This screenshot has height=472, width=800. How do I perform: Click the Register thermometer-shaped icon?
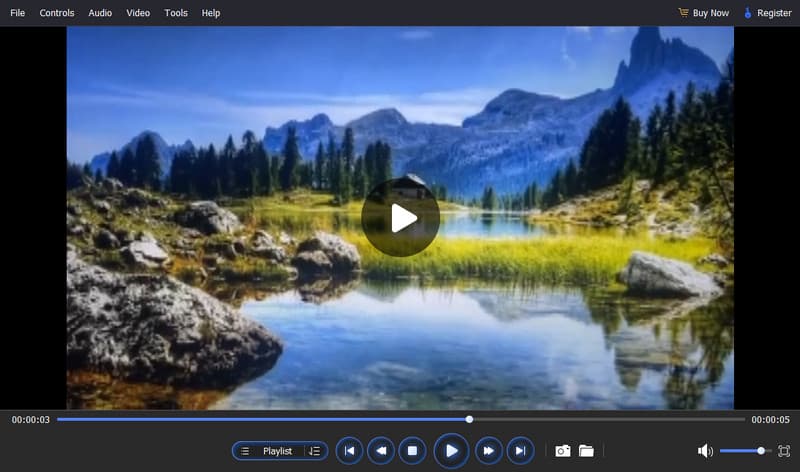pyautogui.click(x=747, y=13)
